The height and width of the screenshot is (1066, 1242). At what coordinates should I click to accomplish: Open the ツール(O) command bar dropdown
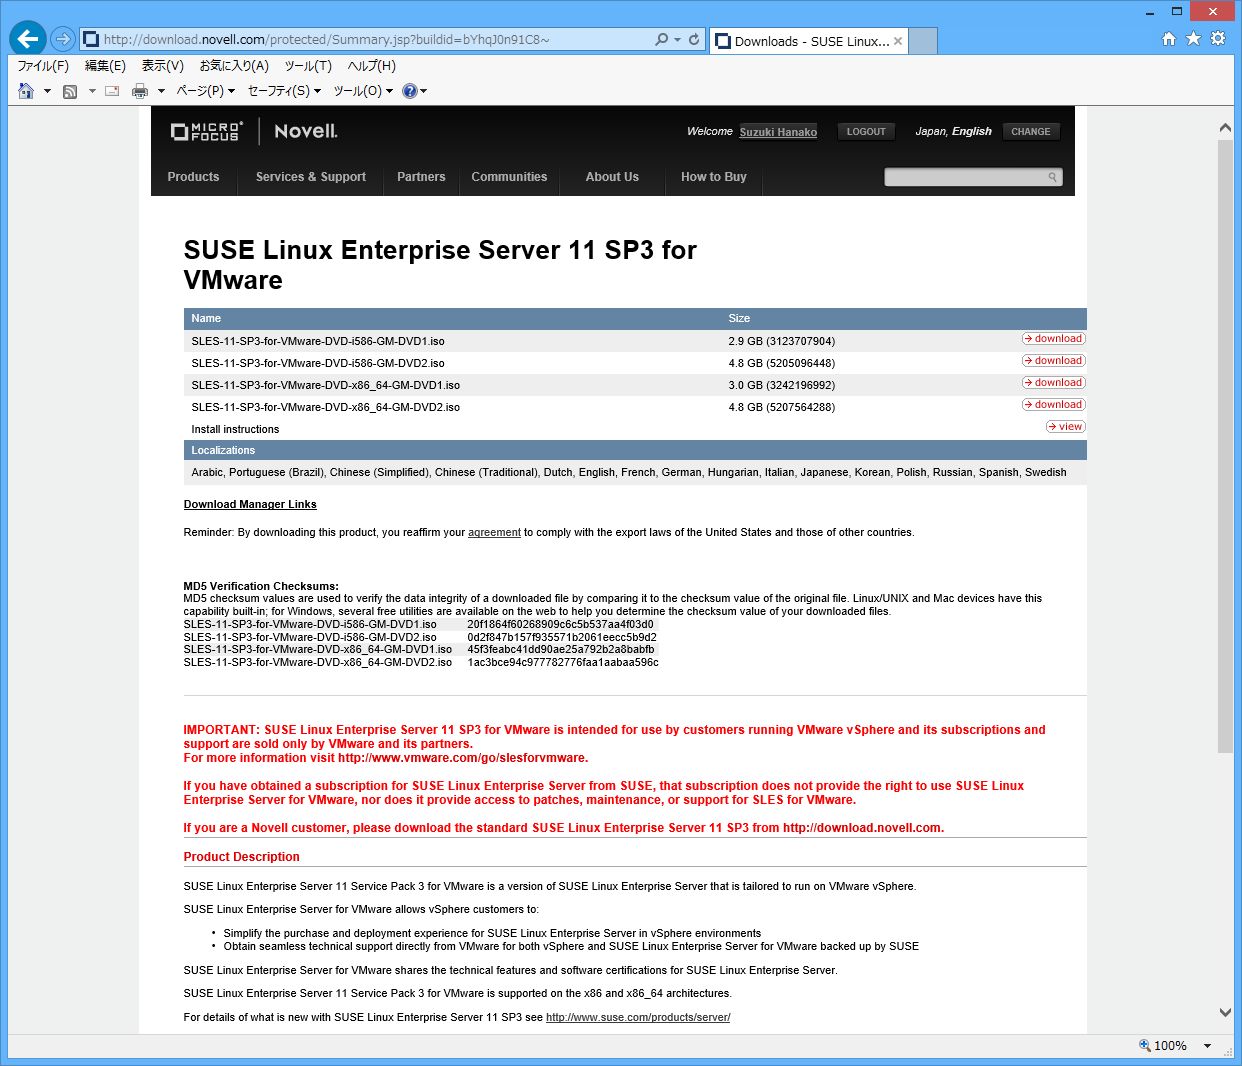pos(363,91)
